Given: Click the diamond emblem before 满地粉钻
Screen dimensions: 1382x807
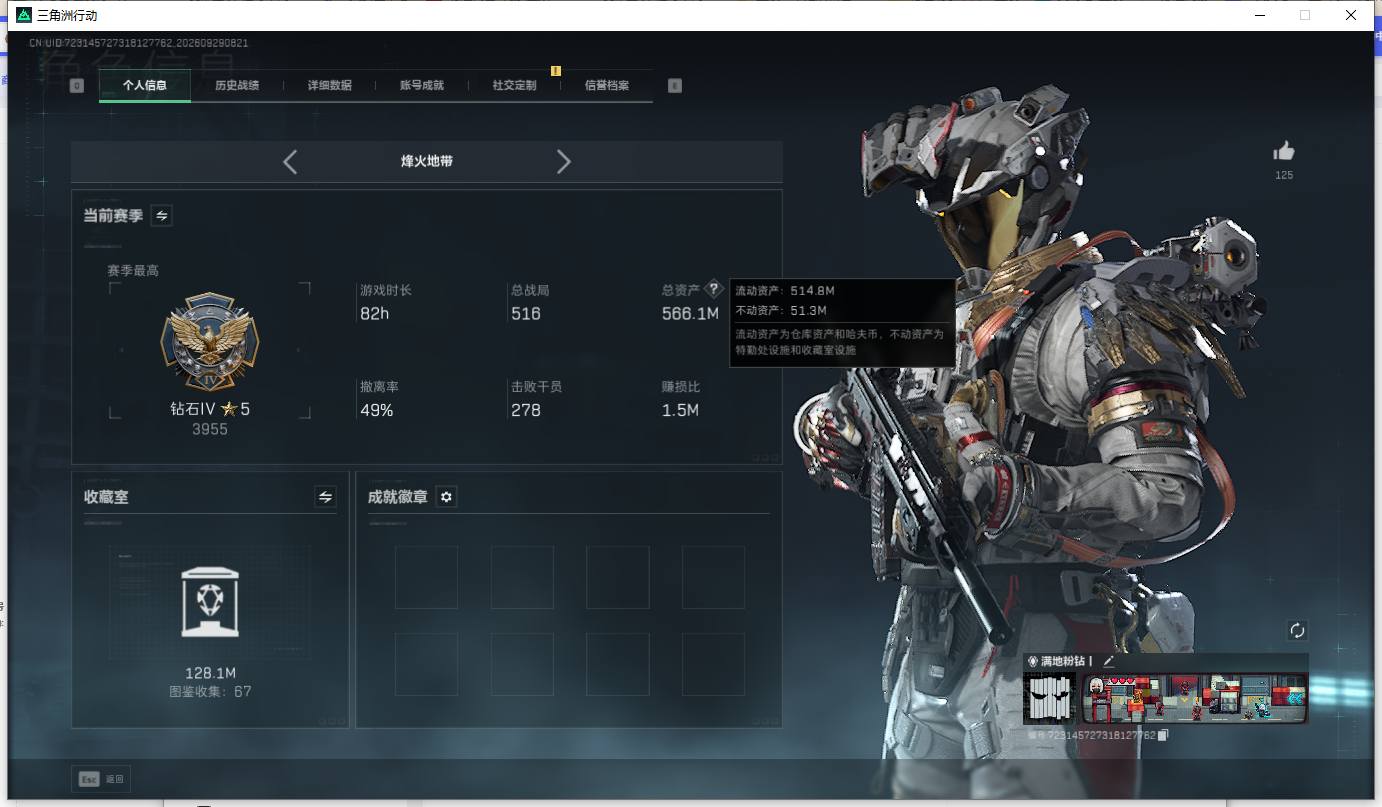Looking at the screenshot, I should coord(1033,661).
